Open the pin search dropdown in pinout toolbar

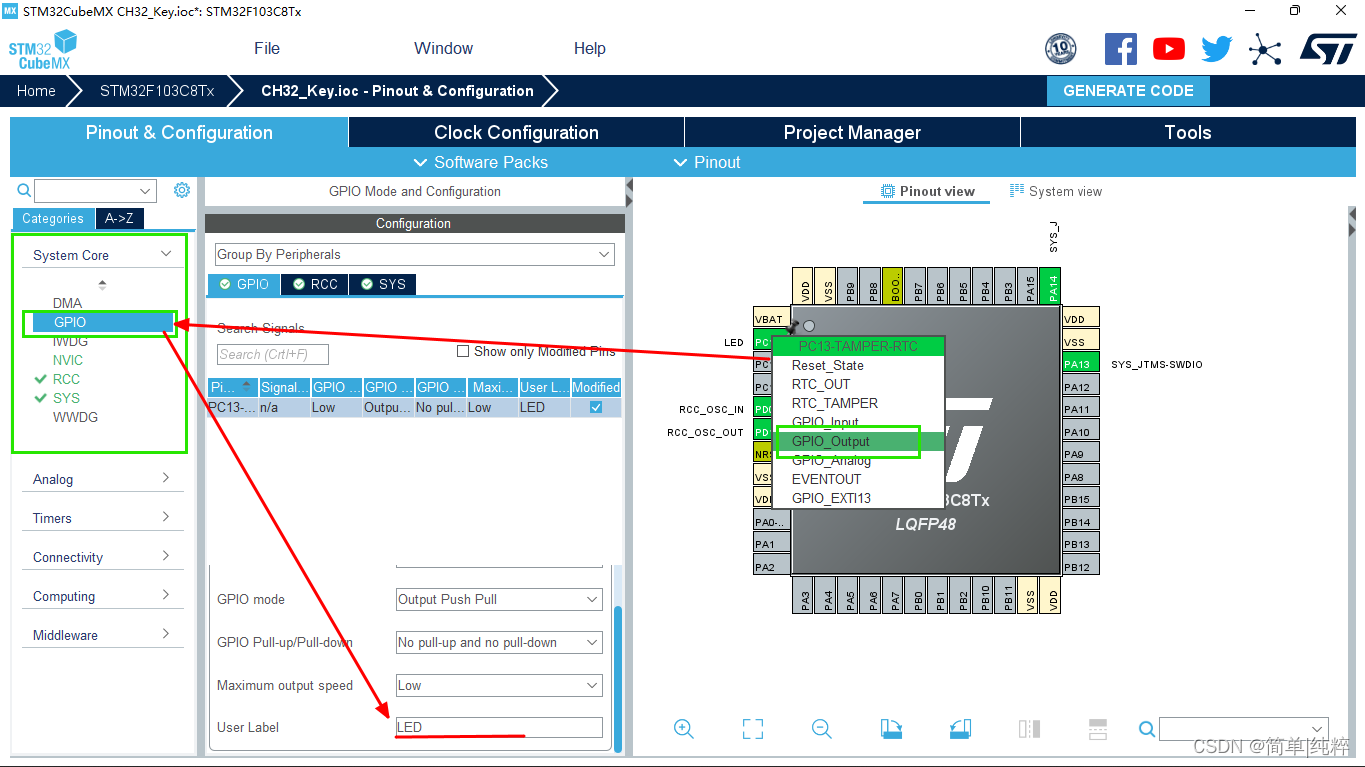point(1244,729)
